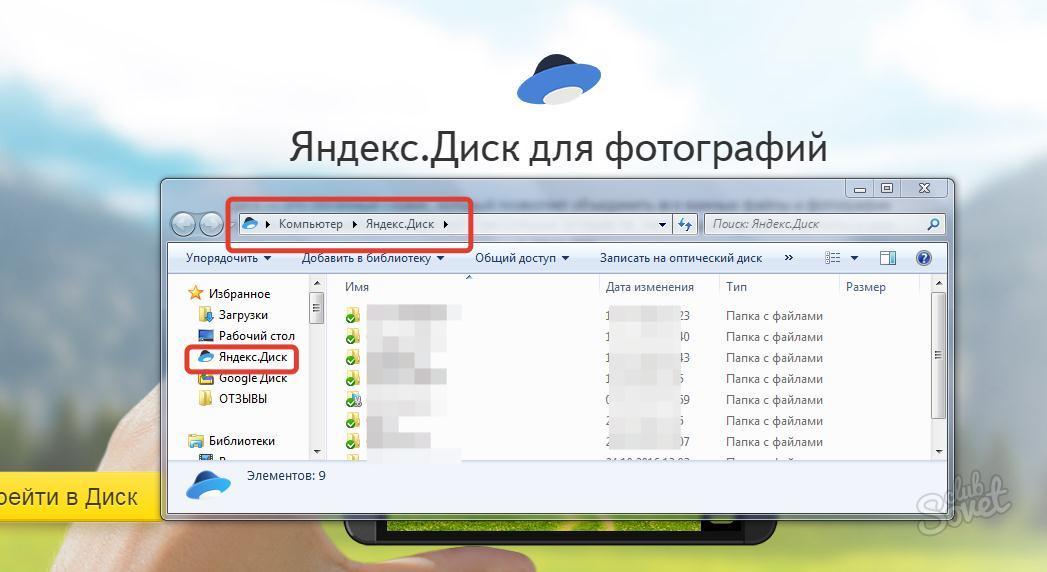Click first synced folder icon in list

coord(353,315)
